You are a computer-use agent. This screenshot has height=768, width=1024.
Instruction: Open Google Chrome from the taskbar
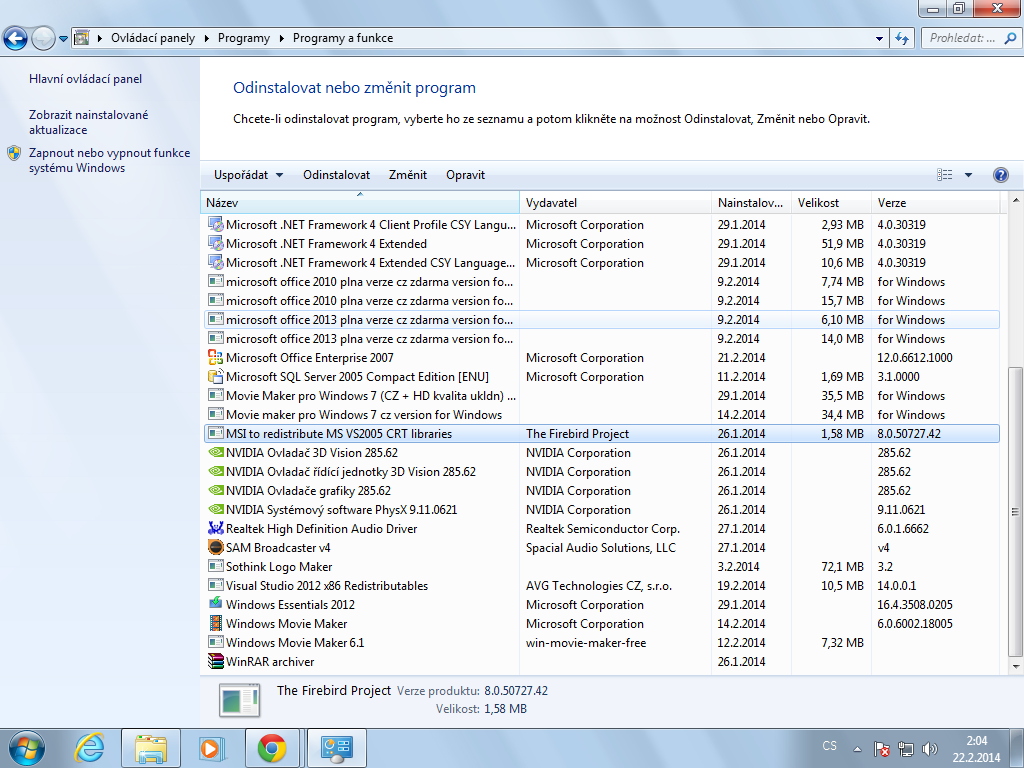(x=272, y=748)
